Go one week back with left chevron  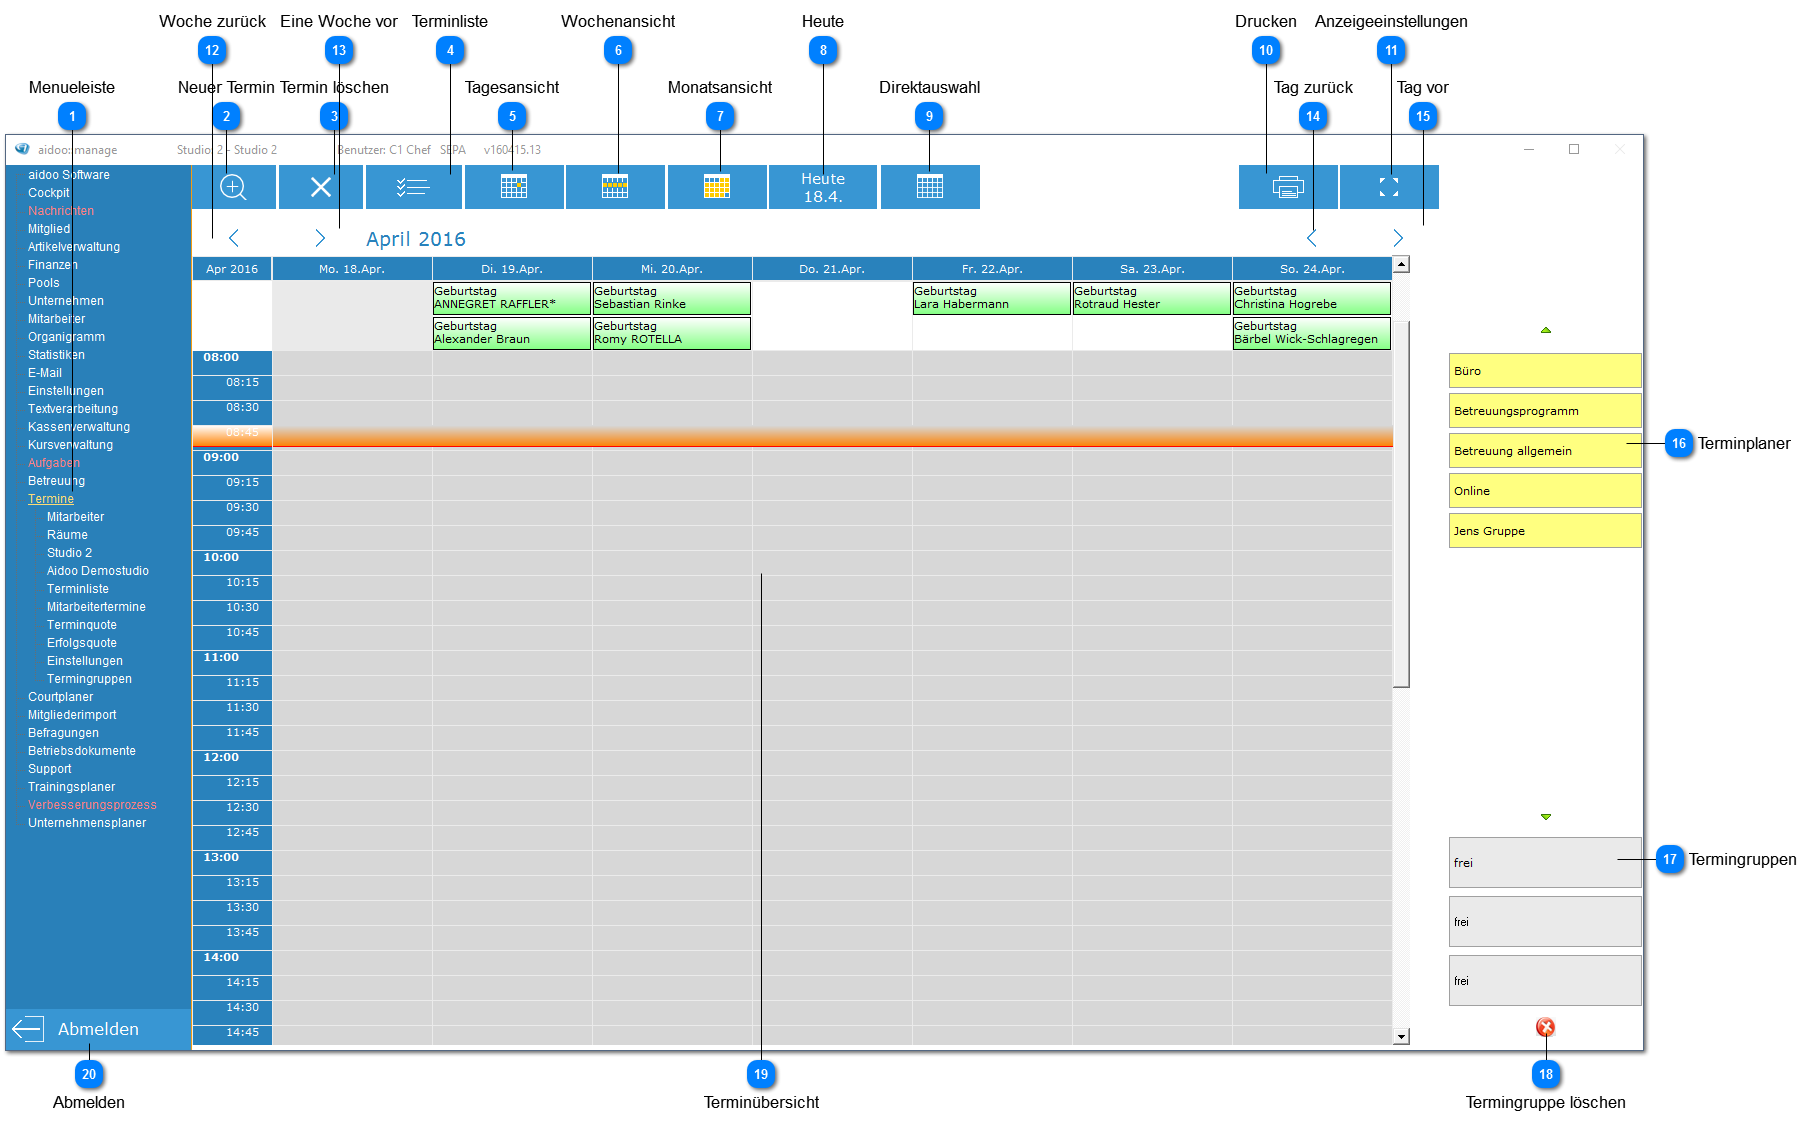click(x=234, y=238)
